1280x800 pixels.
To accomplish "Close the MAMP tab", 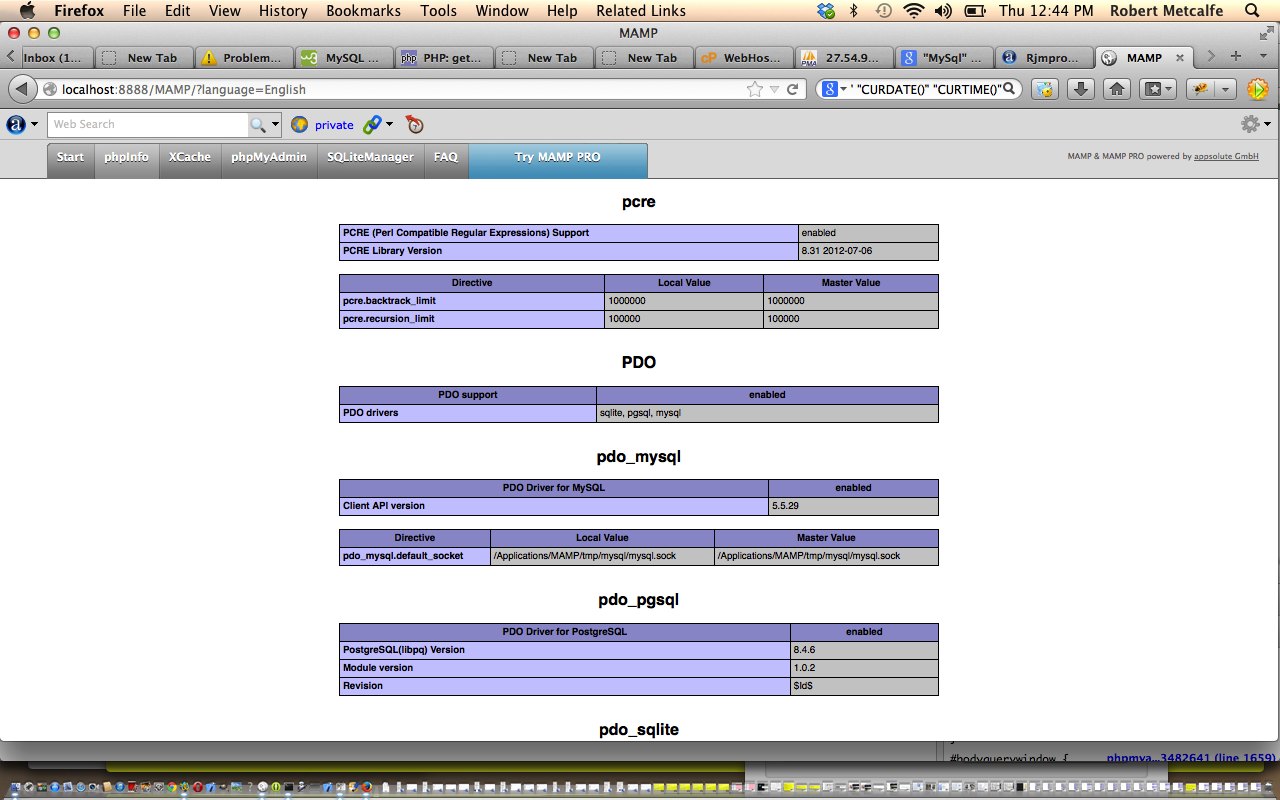I will [x=1180, y=57].
